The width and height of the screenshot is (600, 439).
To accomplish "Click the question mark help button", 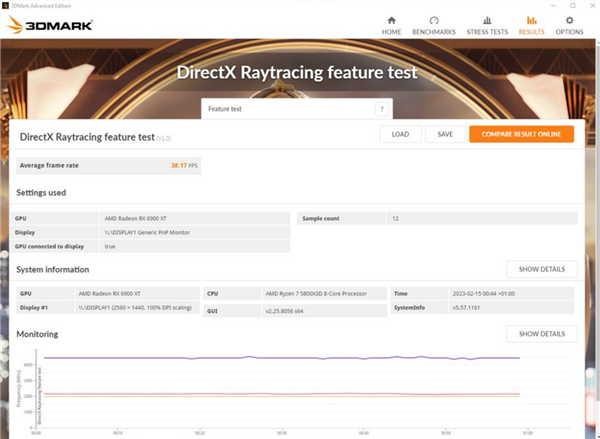I will [382, 109].
